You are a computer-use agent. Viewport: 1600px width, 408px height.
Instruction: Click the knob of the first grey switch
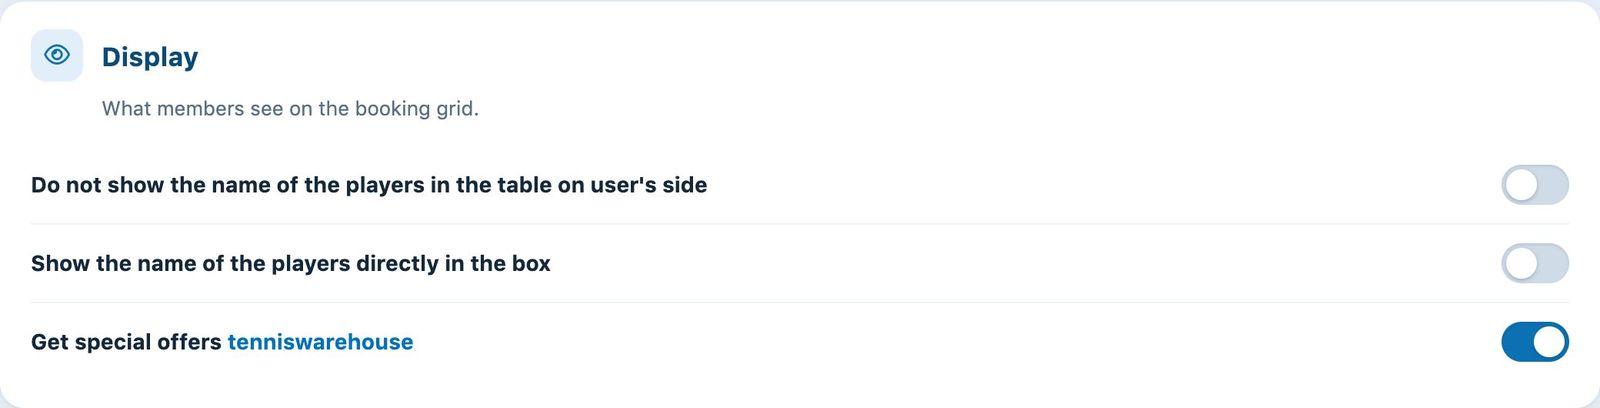point(1521,185)
